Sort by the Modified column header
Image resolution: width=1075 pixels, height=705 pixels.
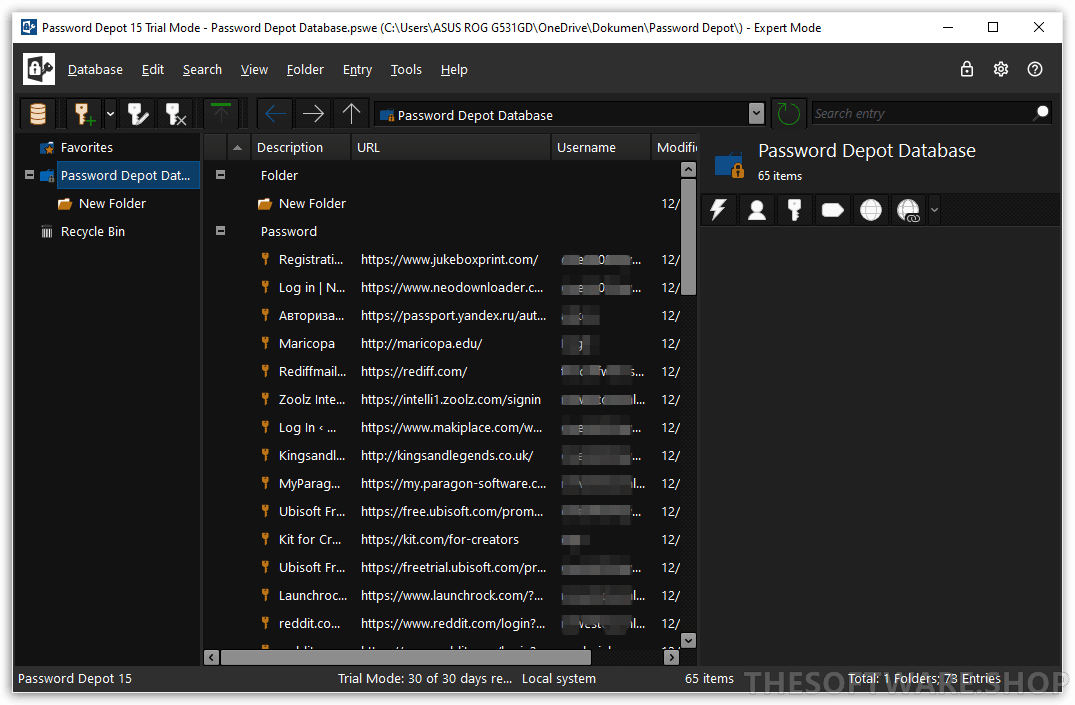click(x=675, y=147)
